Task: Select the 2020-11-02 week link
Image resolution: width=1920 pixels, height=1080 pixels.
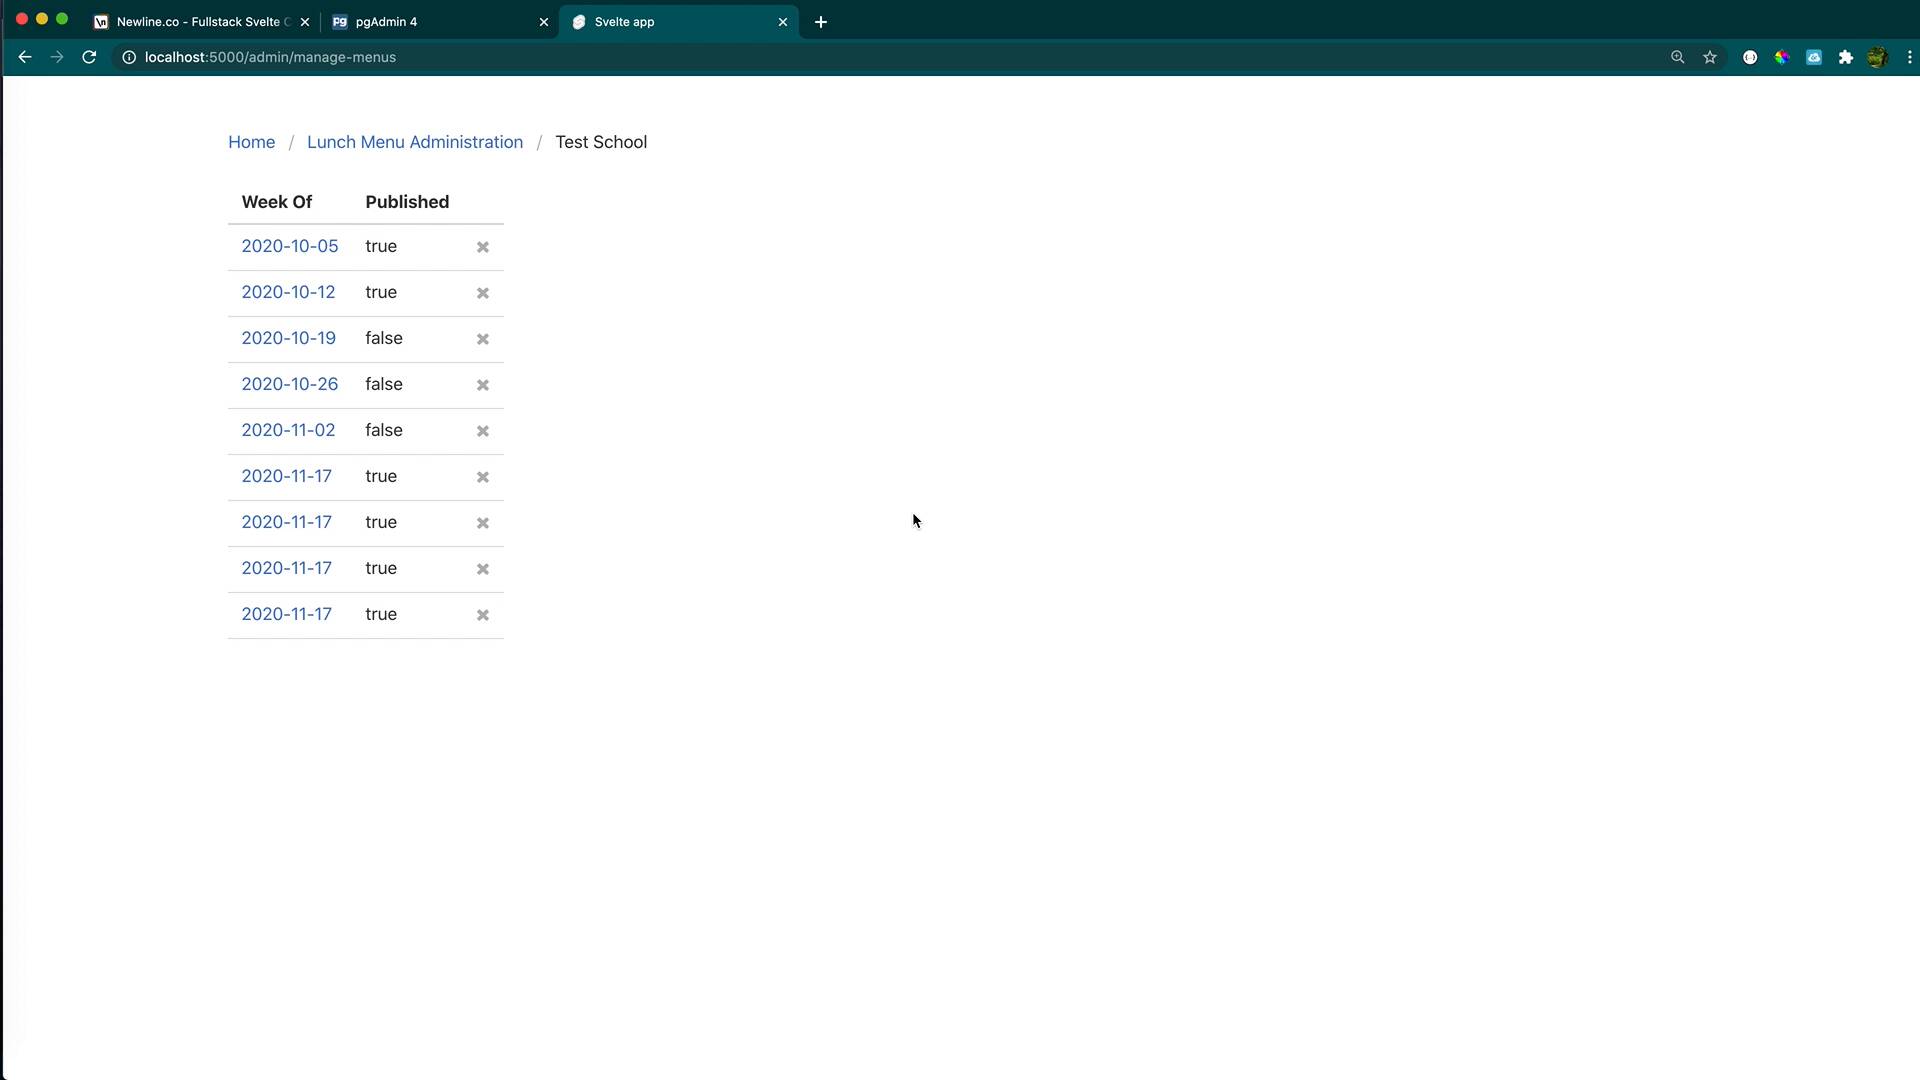Action: tap(288, 430)
